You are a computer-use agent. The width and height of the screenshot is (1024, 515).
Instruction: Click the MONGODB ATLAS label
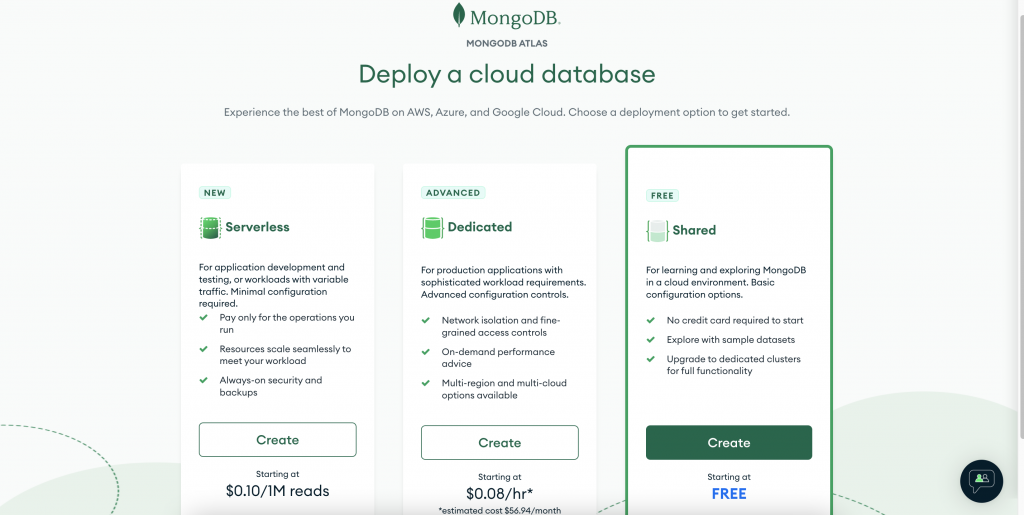[x=507, y=44]
